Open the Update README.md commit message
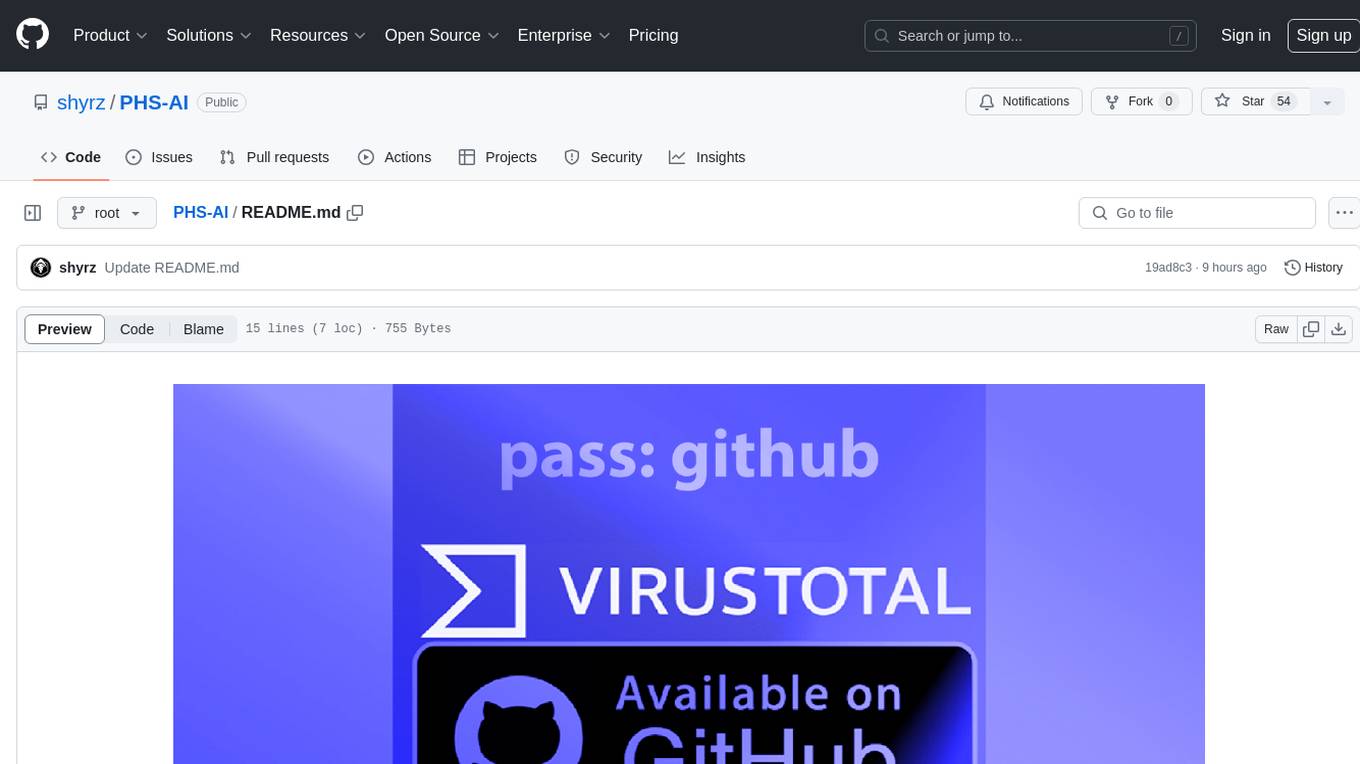This screenshot has width=1360, height=764. coord(172,268)
